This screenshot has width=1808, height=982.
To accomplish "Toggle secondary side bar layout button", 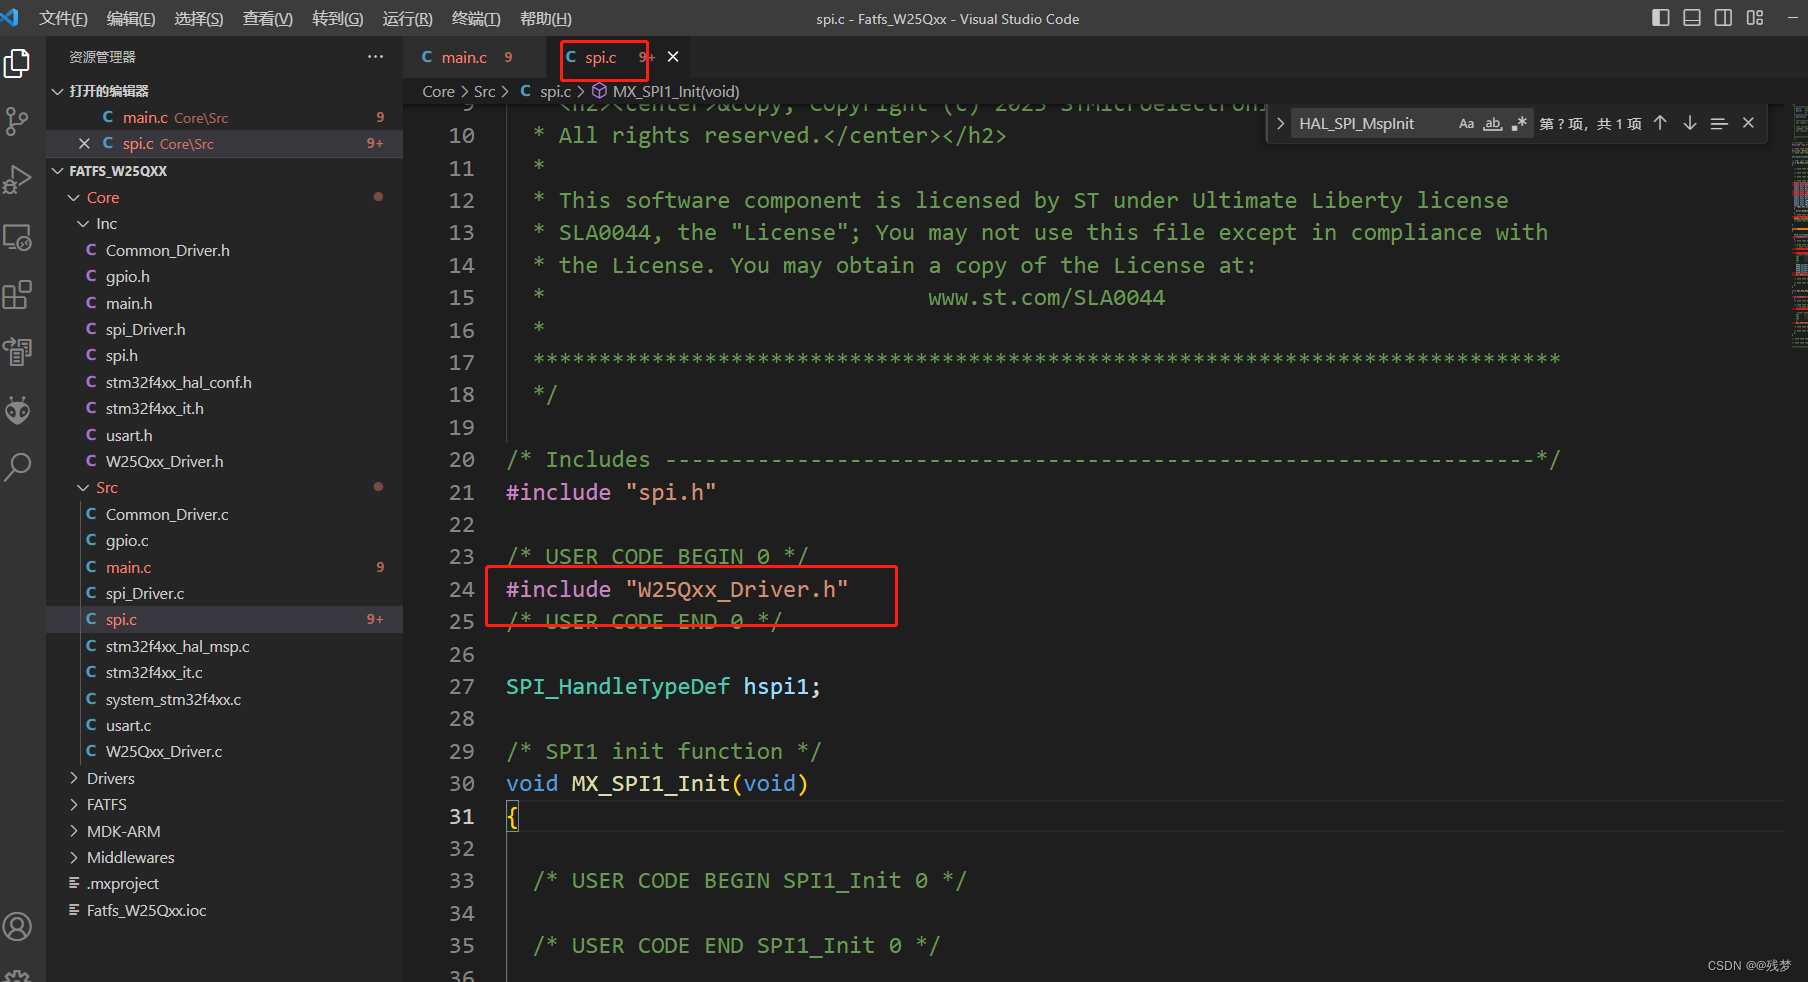I will click(x=1723, y=18).
